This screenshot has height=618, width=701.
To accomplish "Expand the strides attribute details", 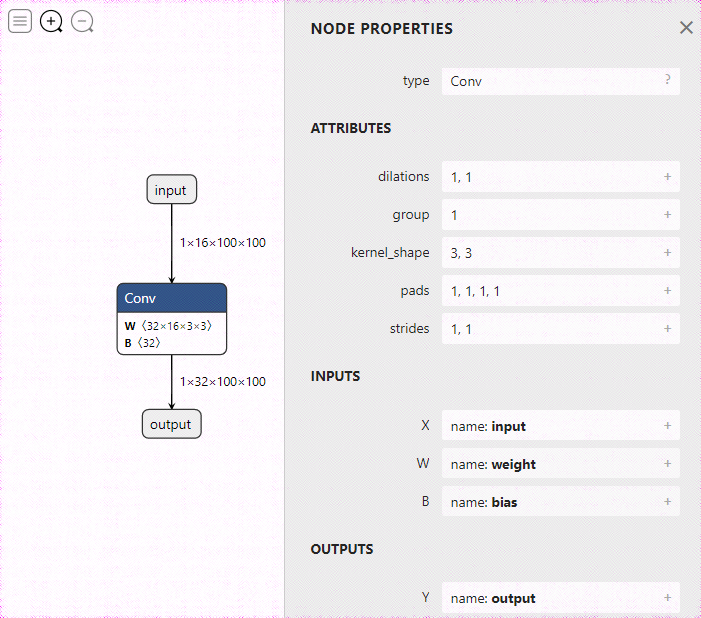I will [x=667, y=328].
